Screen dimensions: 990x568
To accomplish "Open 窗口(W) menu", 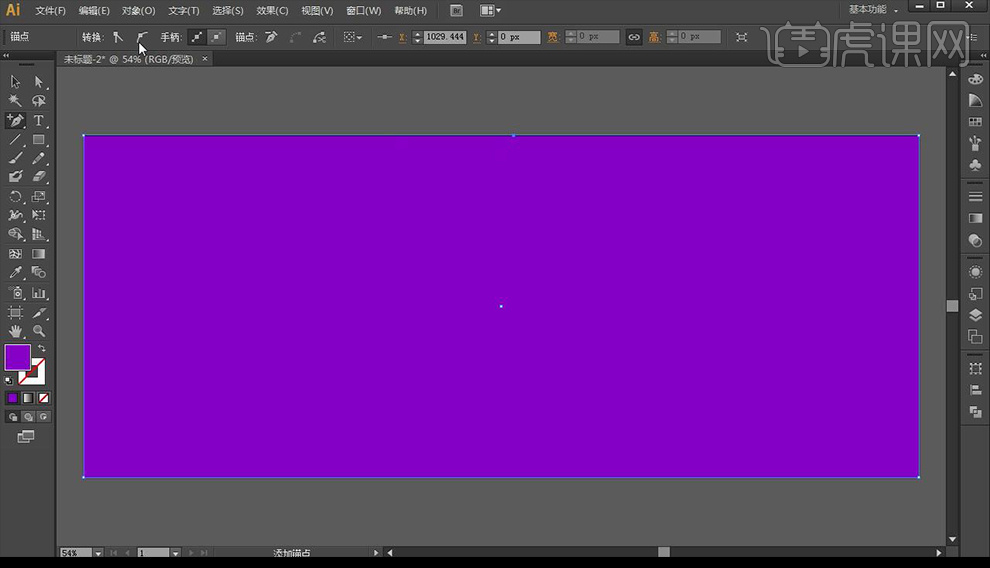I will click(x=364, y=11).
